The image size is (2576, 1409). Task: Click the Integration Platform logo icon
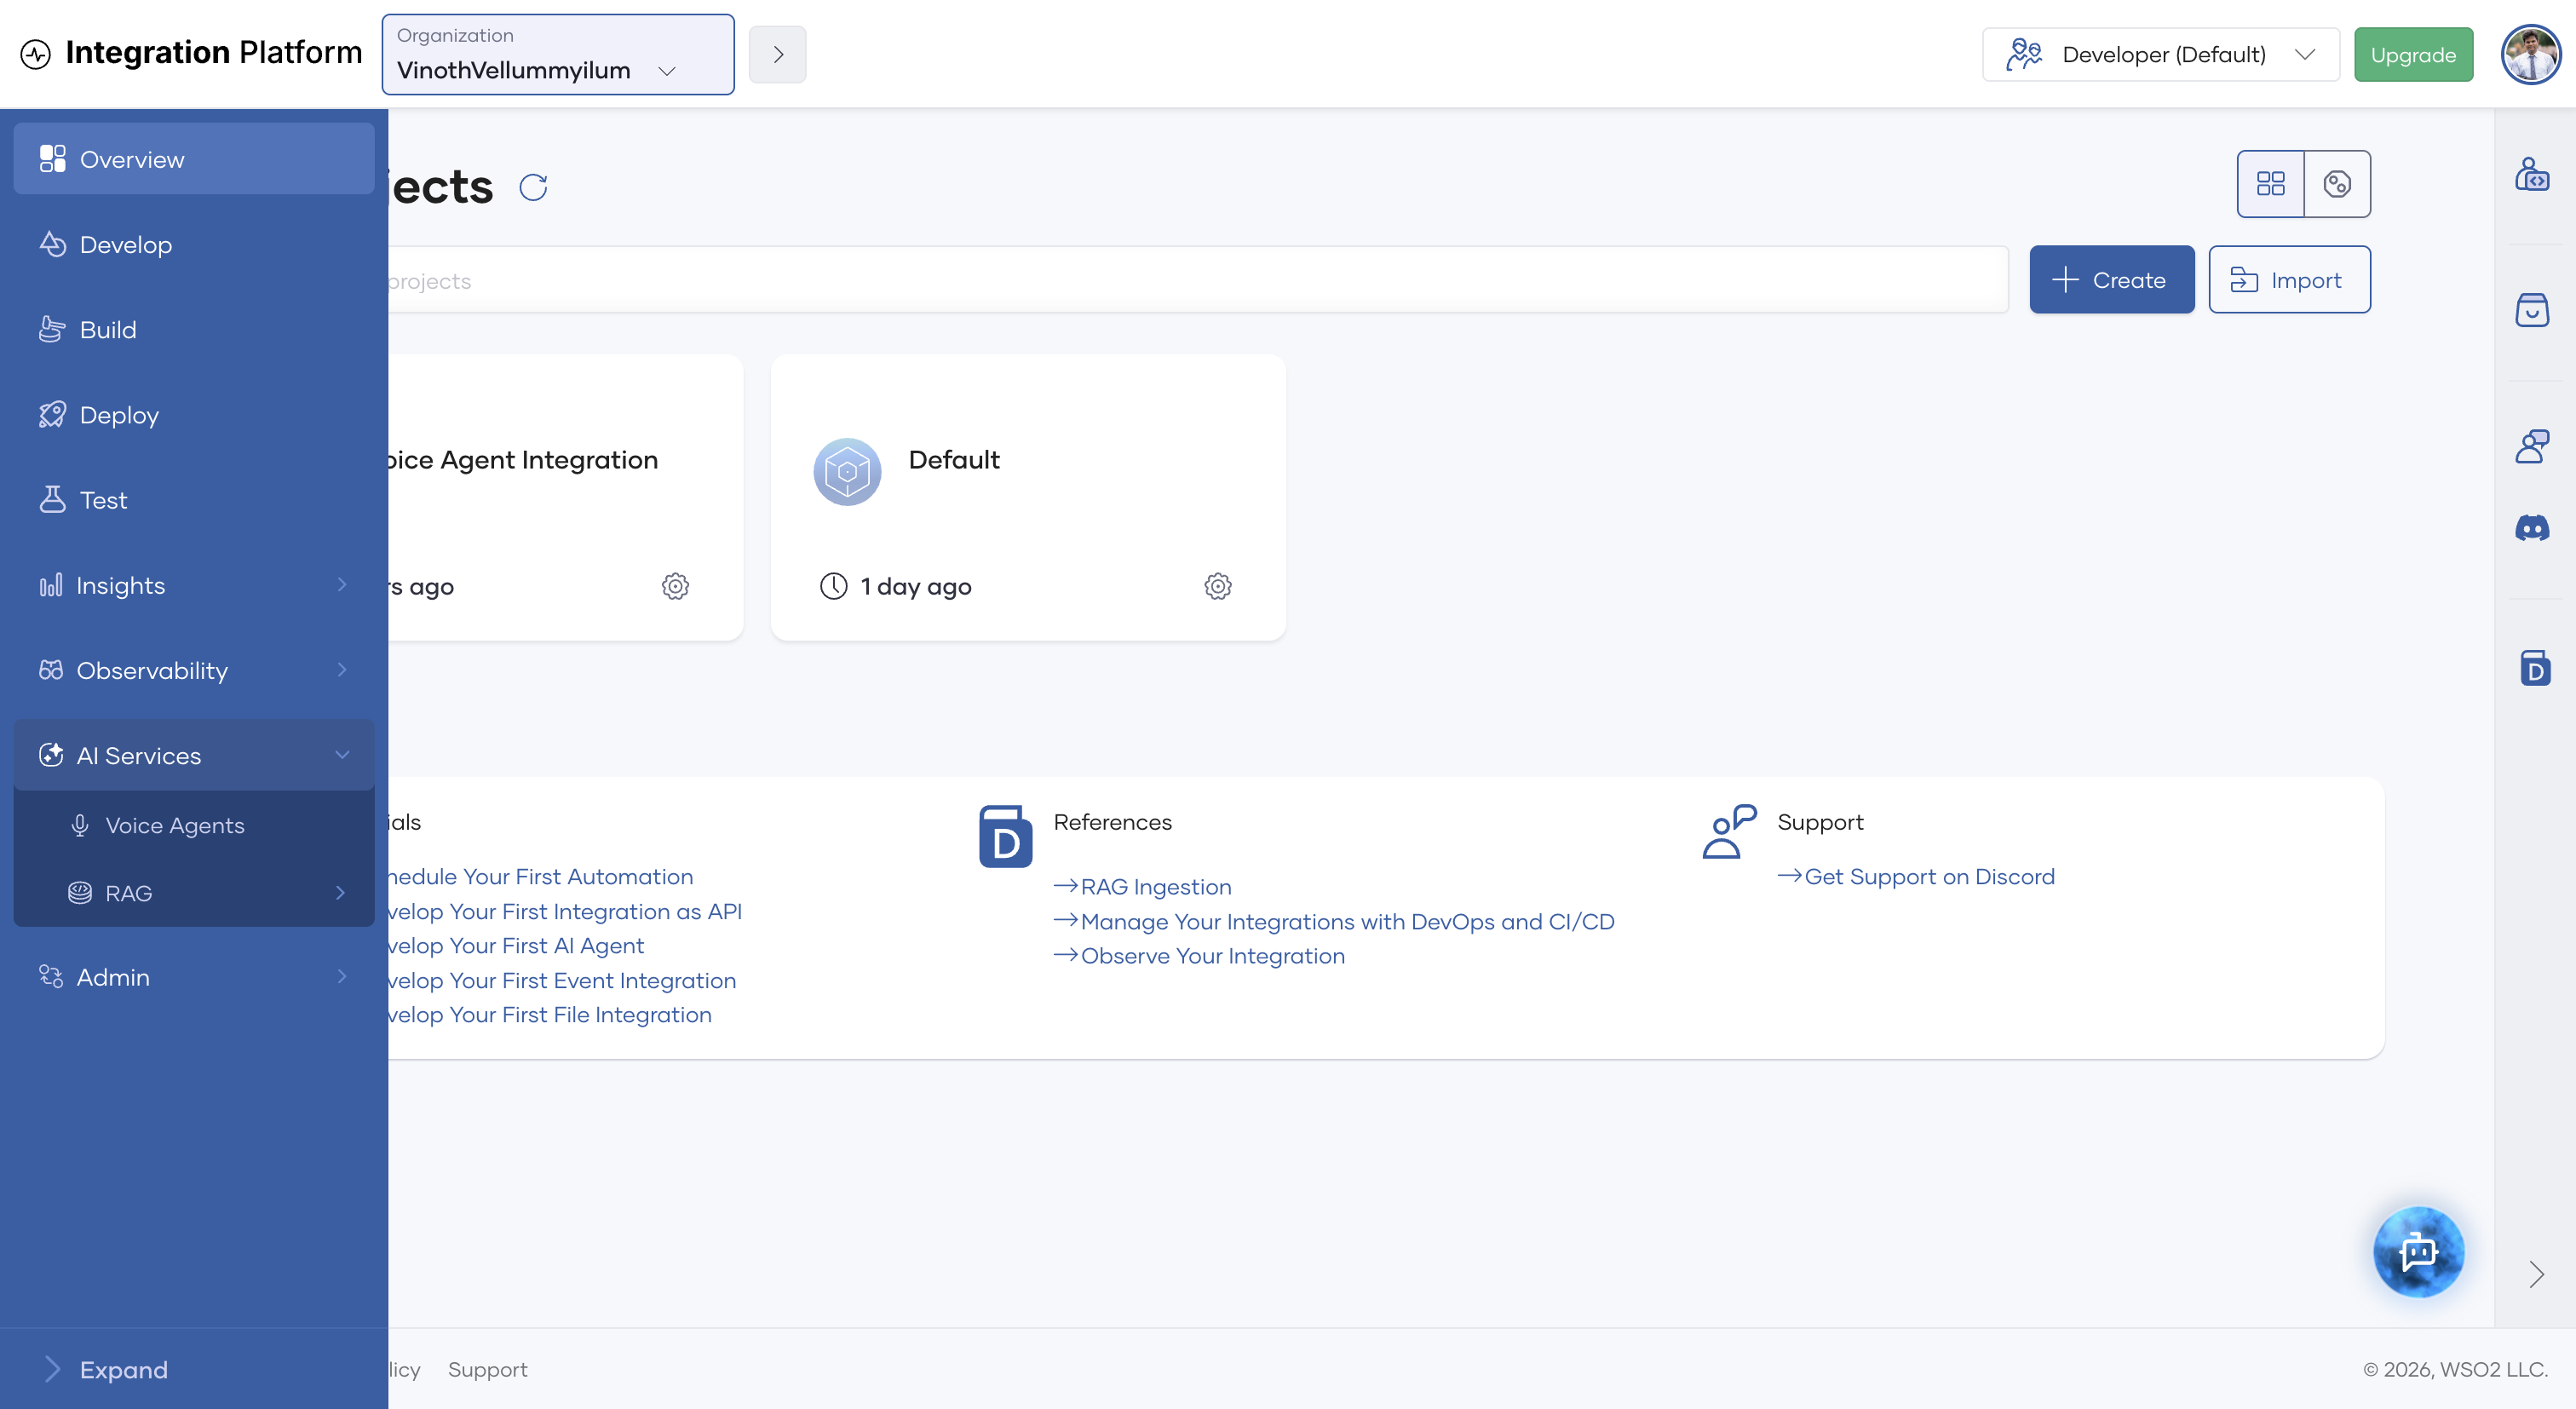point(36,53)
